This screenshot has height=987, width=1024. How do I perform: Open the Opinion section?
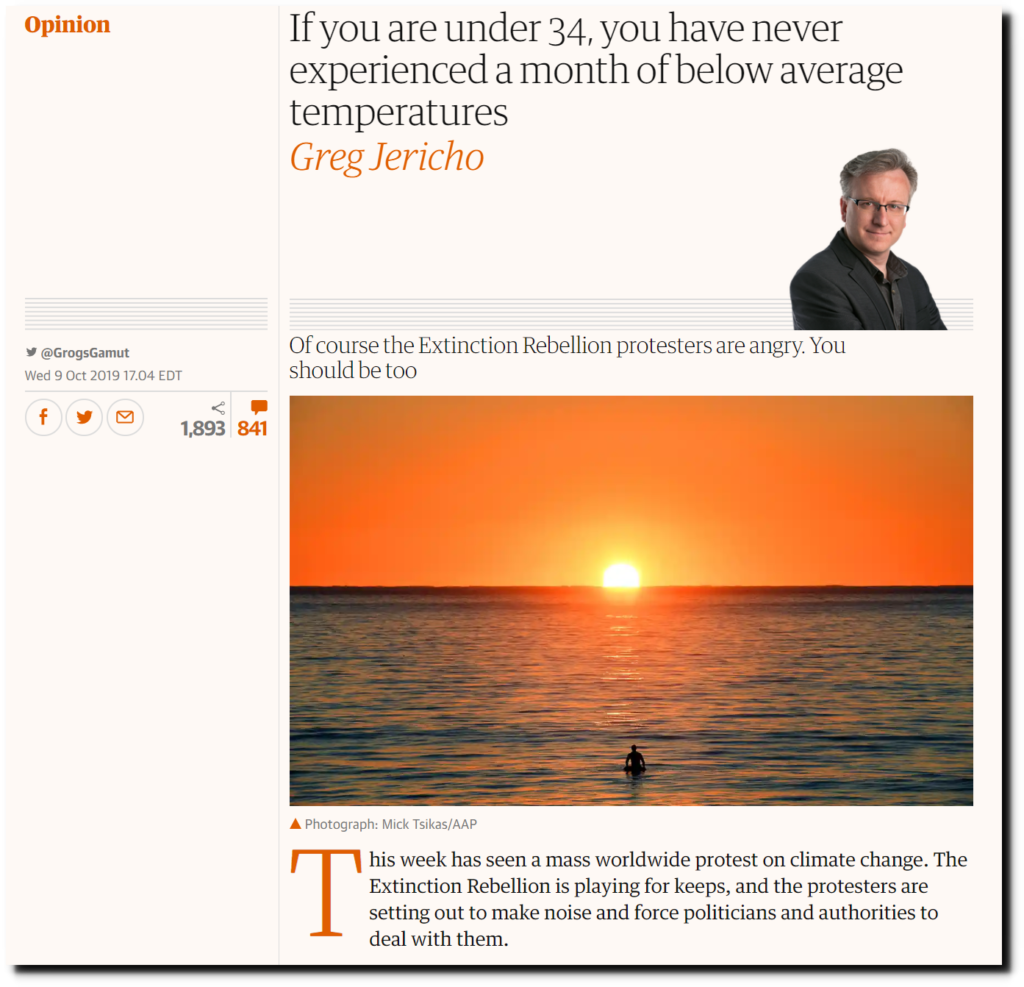[x=67, y=25]
